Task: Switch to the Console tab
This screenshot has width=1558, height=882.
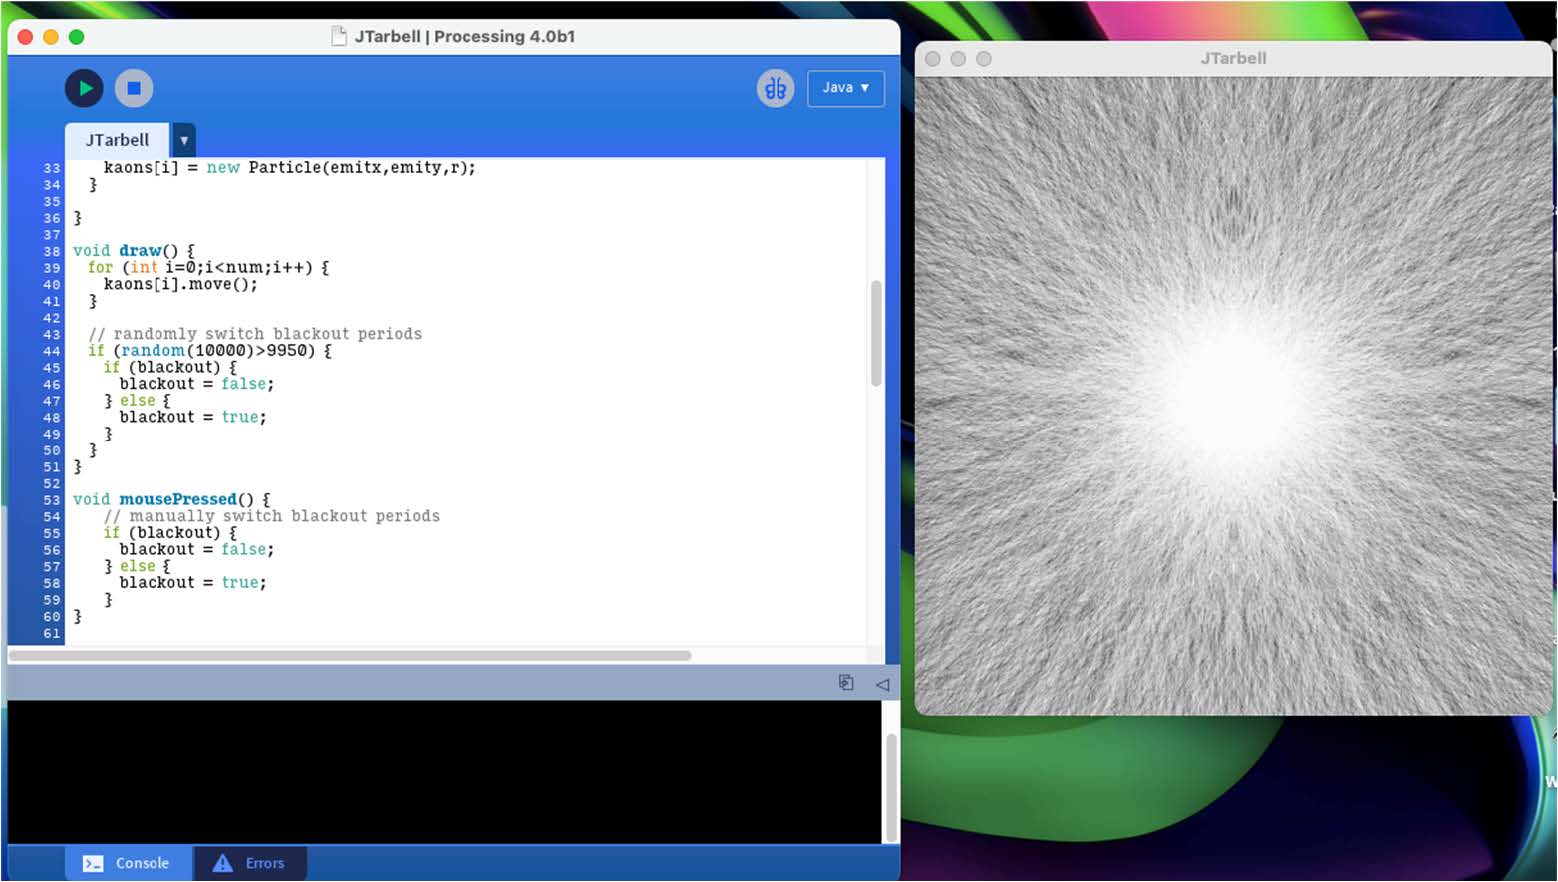Action: (126, 863)
